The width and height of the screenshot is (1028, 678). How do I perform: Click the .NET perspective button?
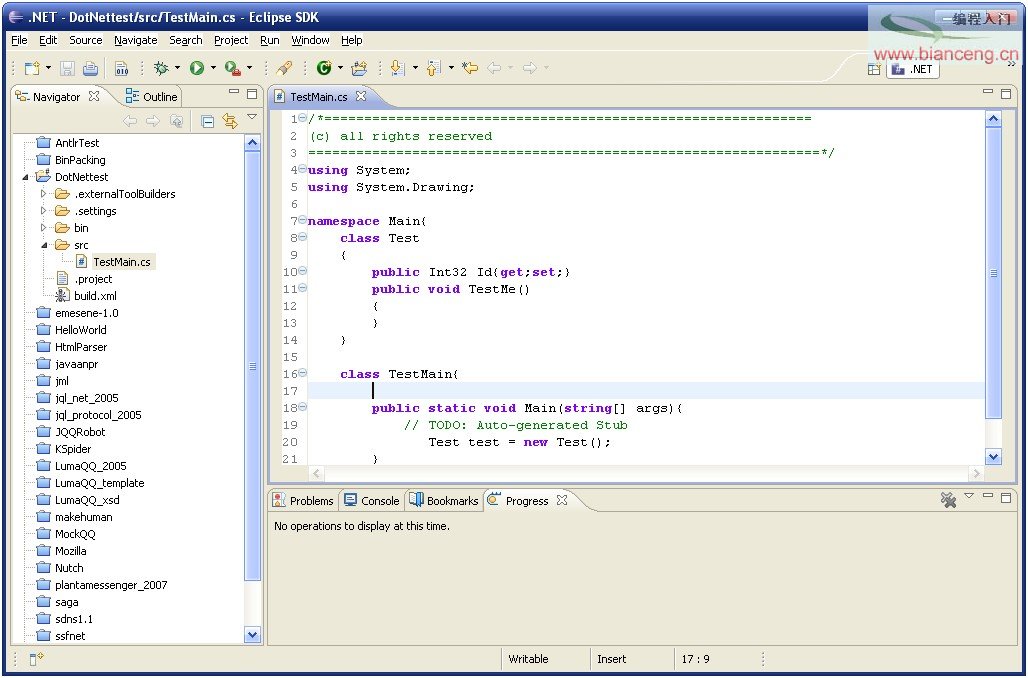coord(913,69)
